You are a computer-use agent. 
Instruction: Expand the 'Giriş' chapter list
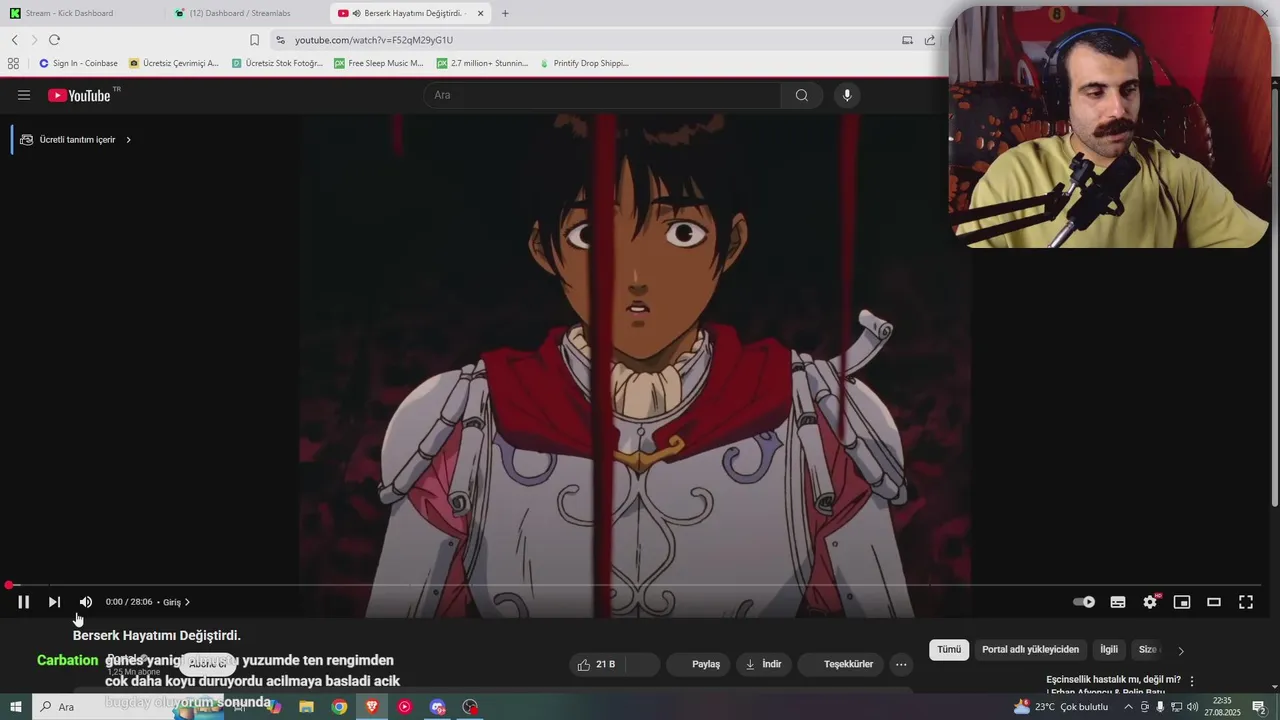tap(177, 602)
